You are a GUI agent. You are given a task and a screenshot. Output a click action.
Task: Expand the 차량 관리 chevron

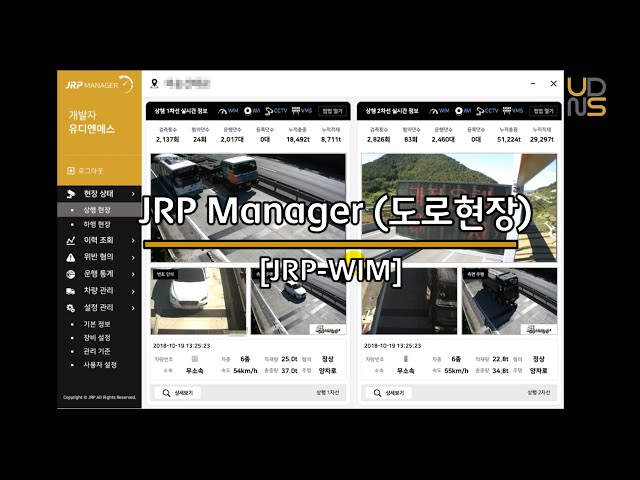tap(133, 291)
